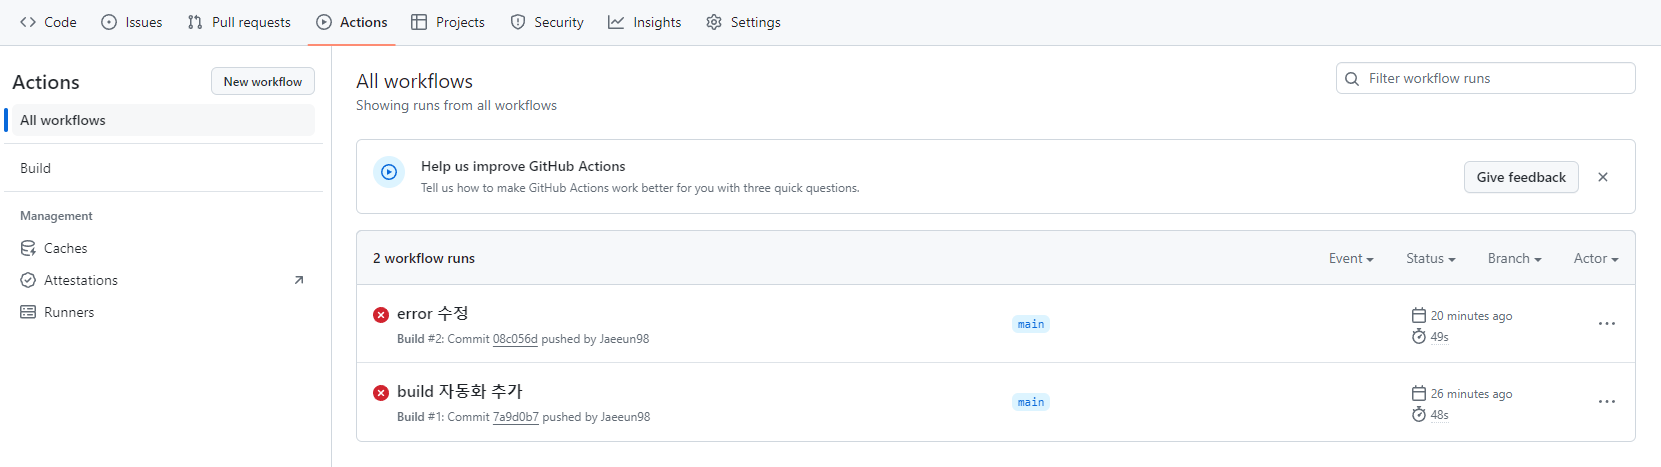Focus the Filter workflow runs search box
The height and width of the screenshot is (467, 1661).
tap(1486, 78)
